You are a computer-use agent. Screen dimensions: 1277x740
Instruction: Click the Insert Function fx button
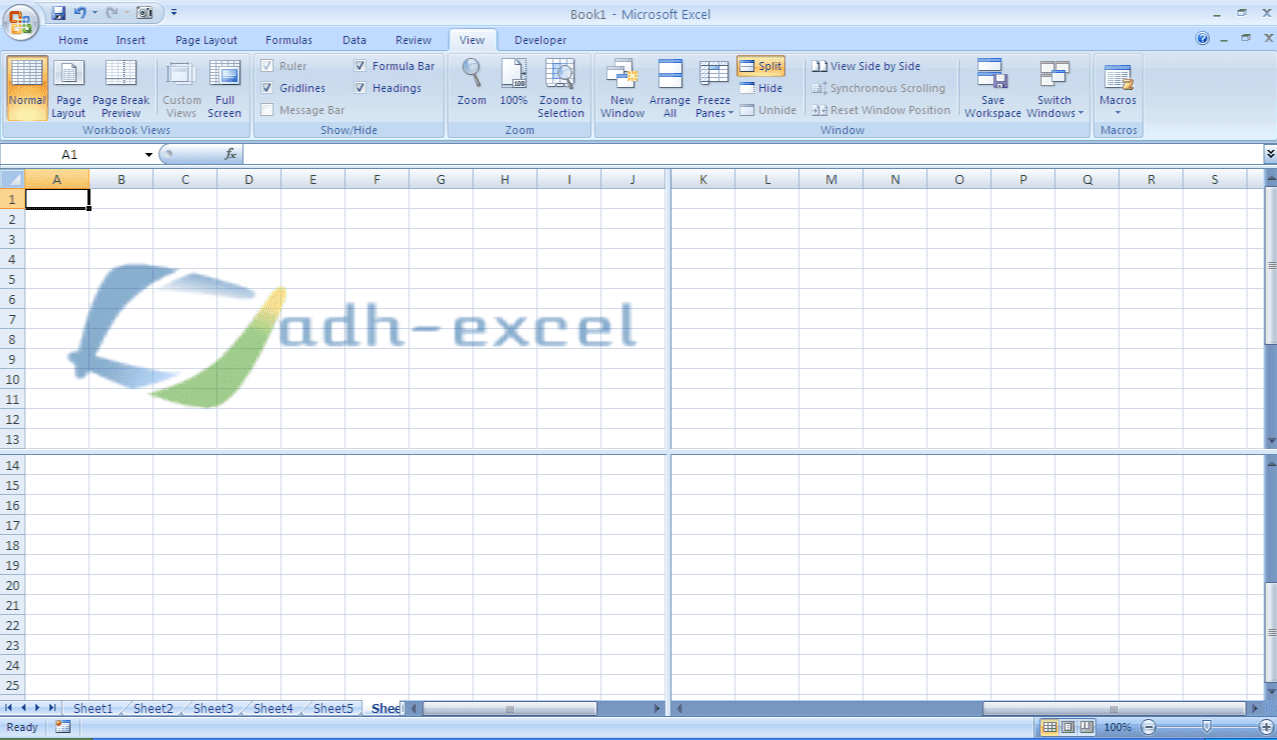click(230, 154)
